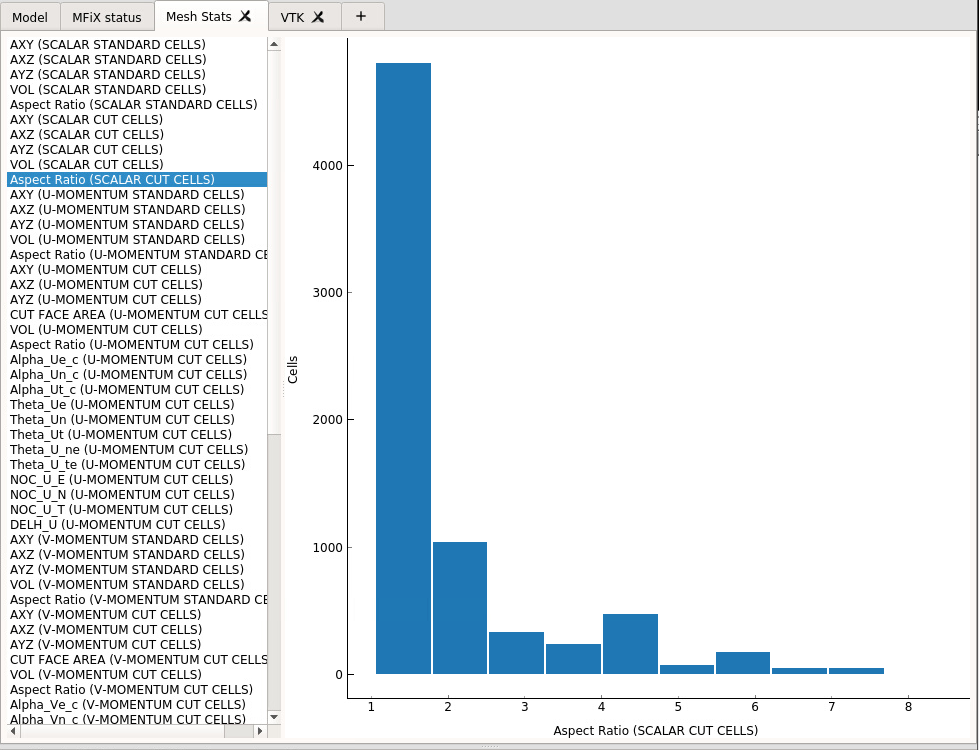Click the tallest histogram bar
Screen dimensions: 979x750
[403, 368]
